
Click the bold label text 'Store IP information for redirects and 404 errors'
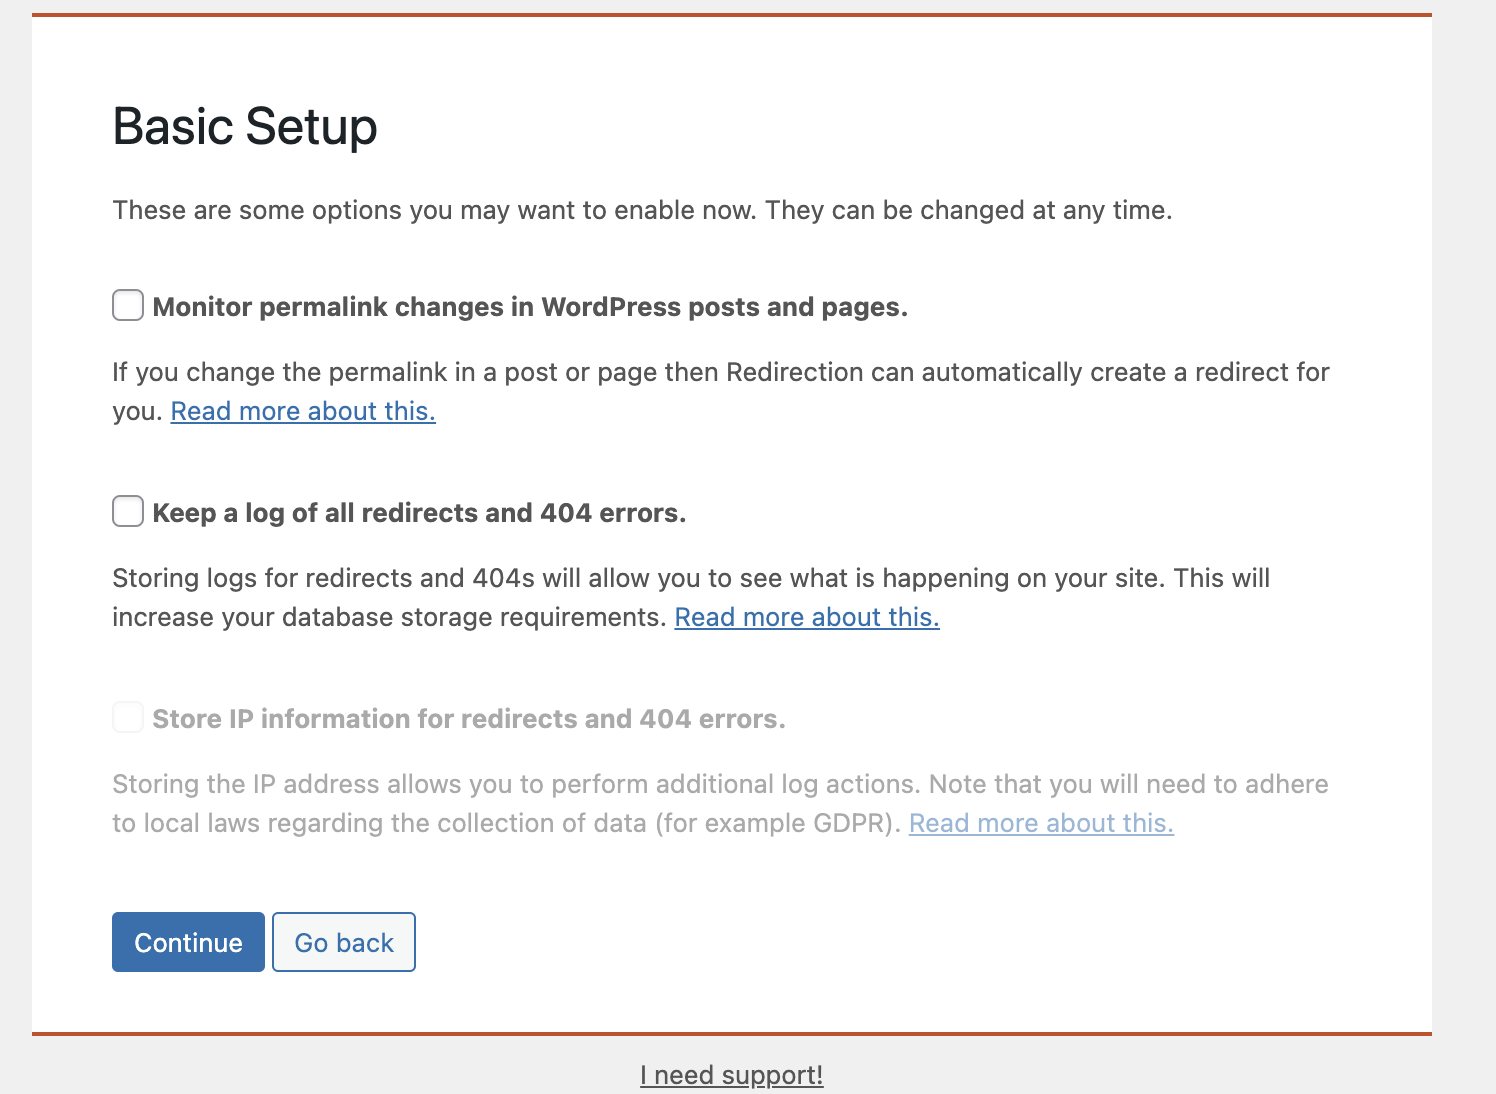pyautogui.click(x=469, y=719)
